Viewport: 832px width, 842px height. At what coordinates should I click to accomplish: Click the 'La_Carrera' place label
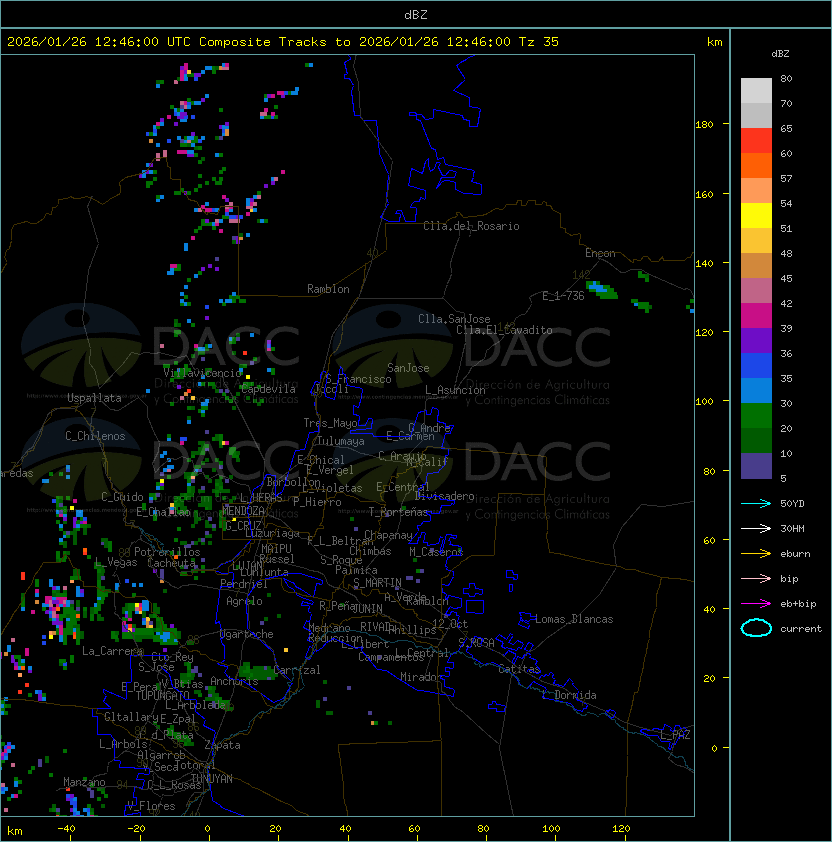(113, 651)
